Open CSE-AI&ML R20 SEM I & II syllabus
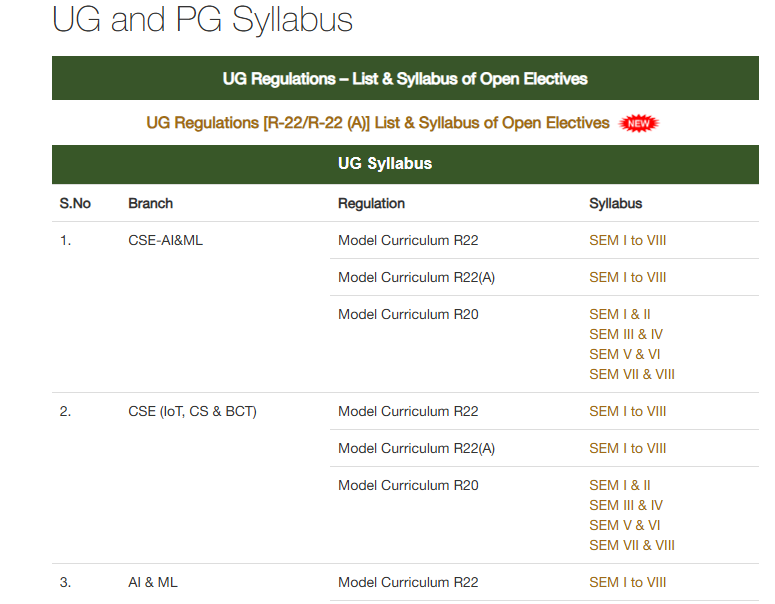The image size is (775, 604). [x=619, y=314]
